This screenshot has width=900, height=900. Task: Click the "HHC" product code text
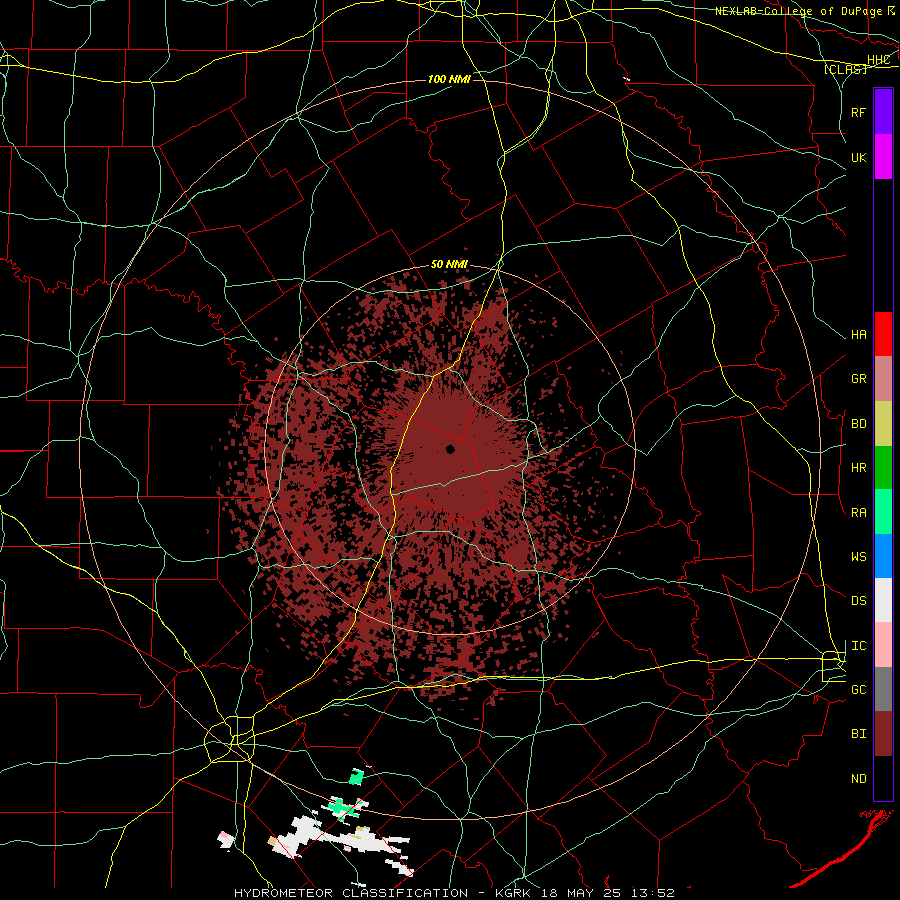coord(878,60)
